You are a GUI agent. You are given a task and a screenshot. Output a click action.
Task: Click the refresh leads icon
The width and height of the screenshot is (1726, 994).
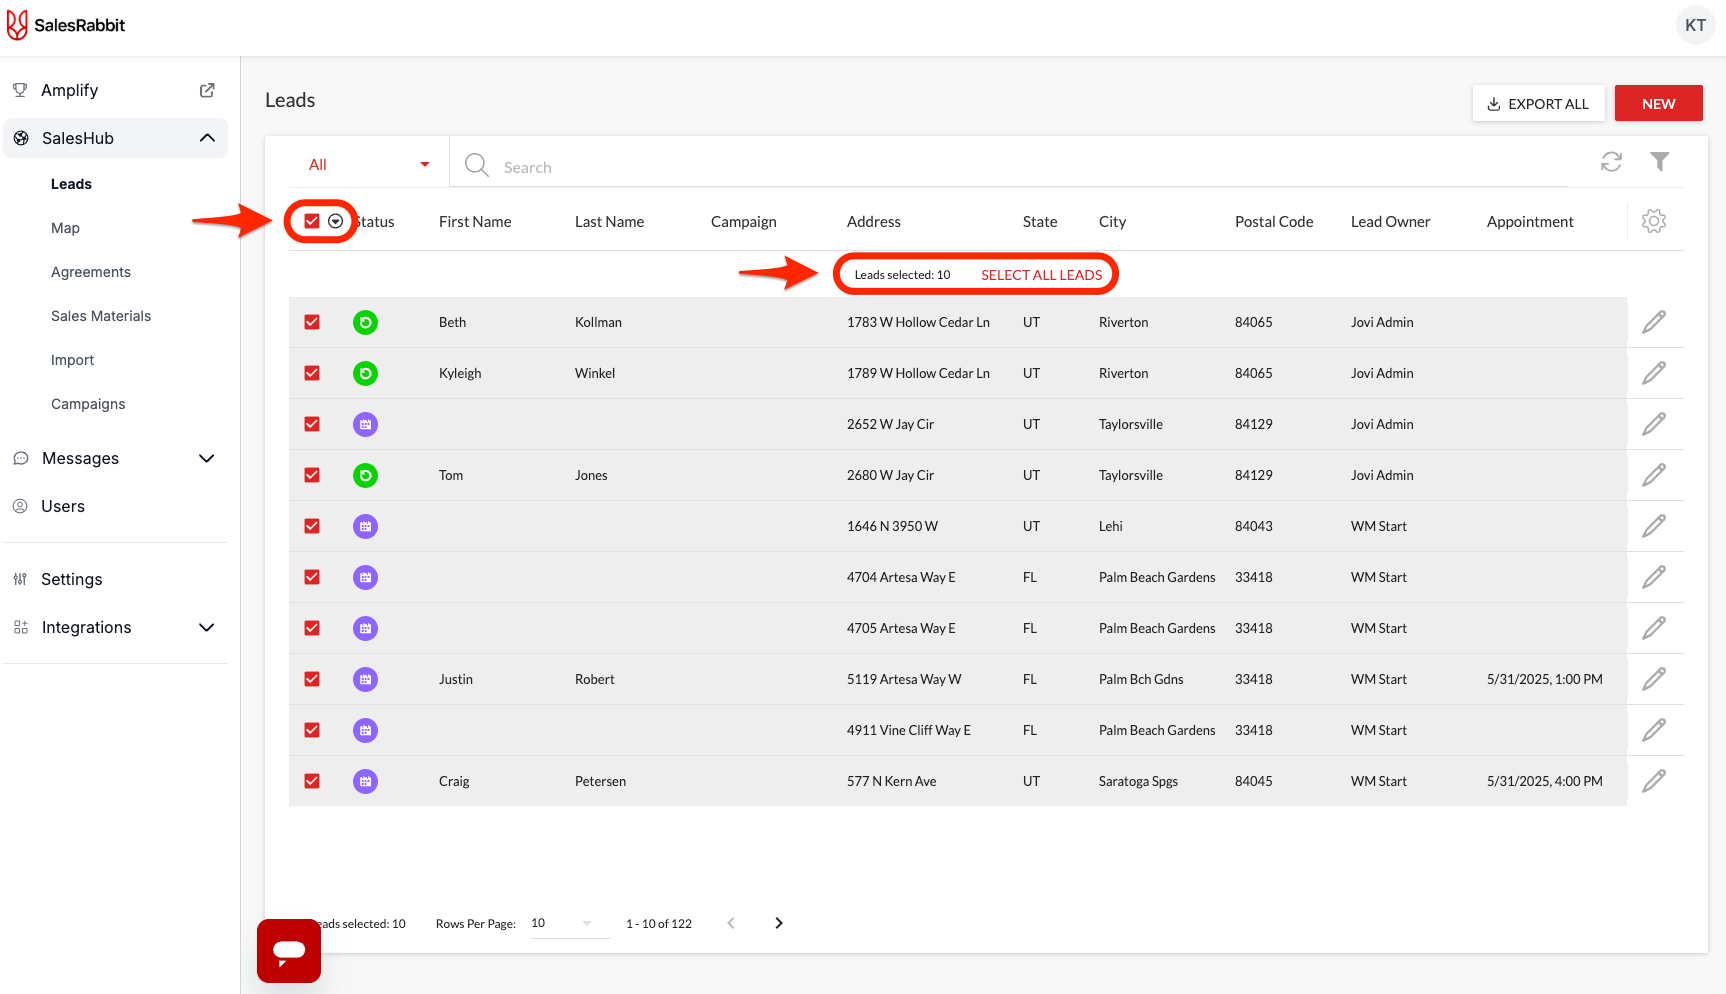pos(1611,162)
